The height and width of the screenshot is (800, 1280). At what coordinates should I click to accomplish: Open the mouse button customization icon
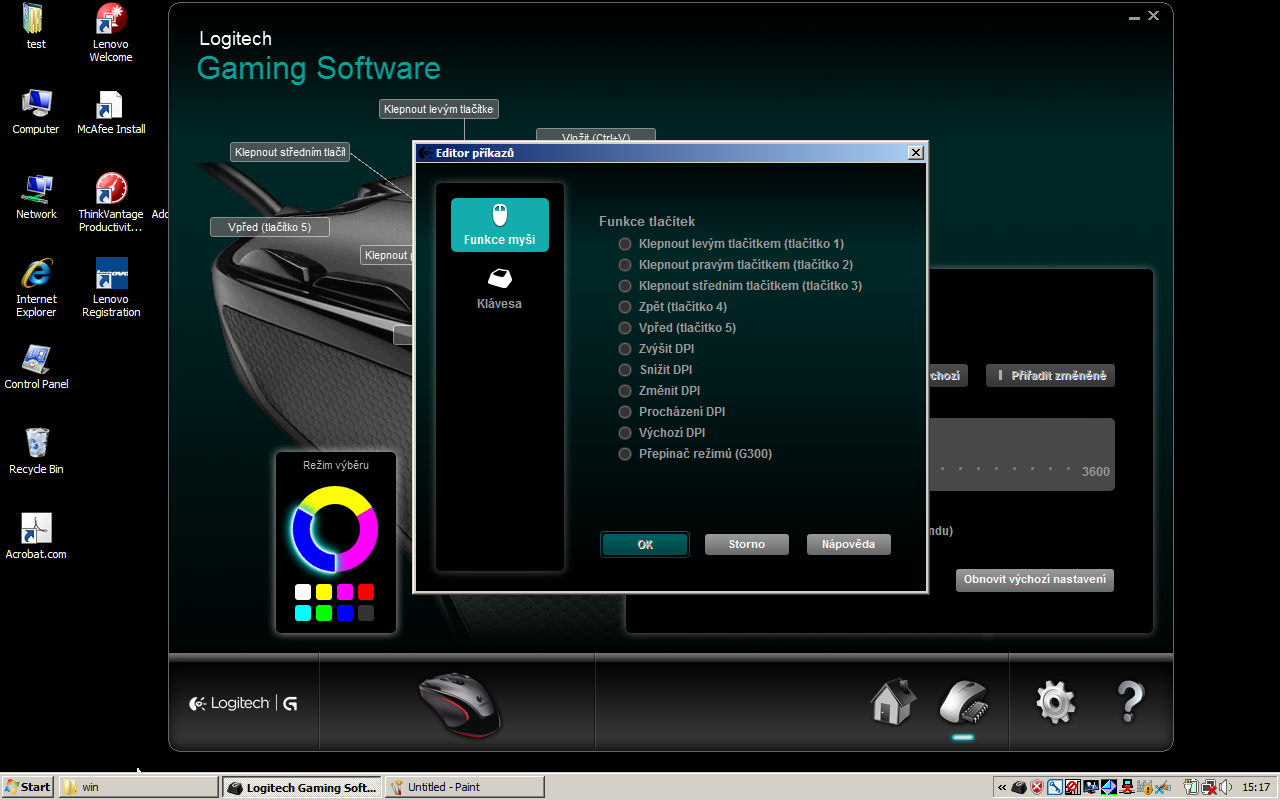click(x=963, y=702)
